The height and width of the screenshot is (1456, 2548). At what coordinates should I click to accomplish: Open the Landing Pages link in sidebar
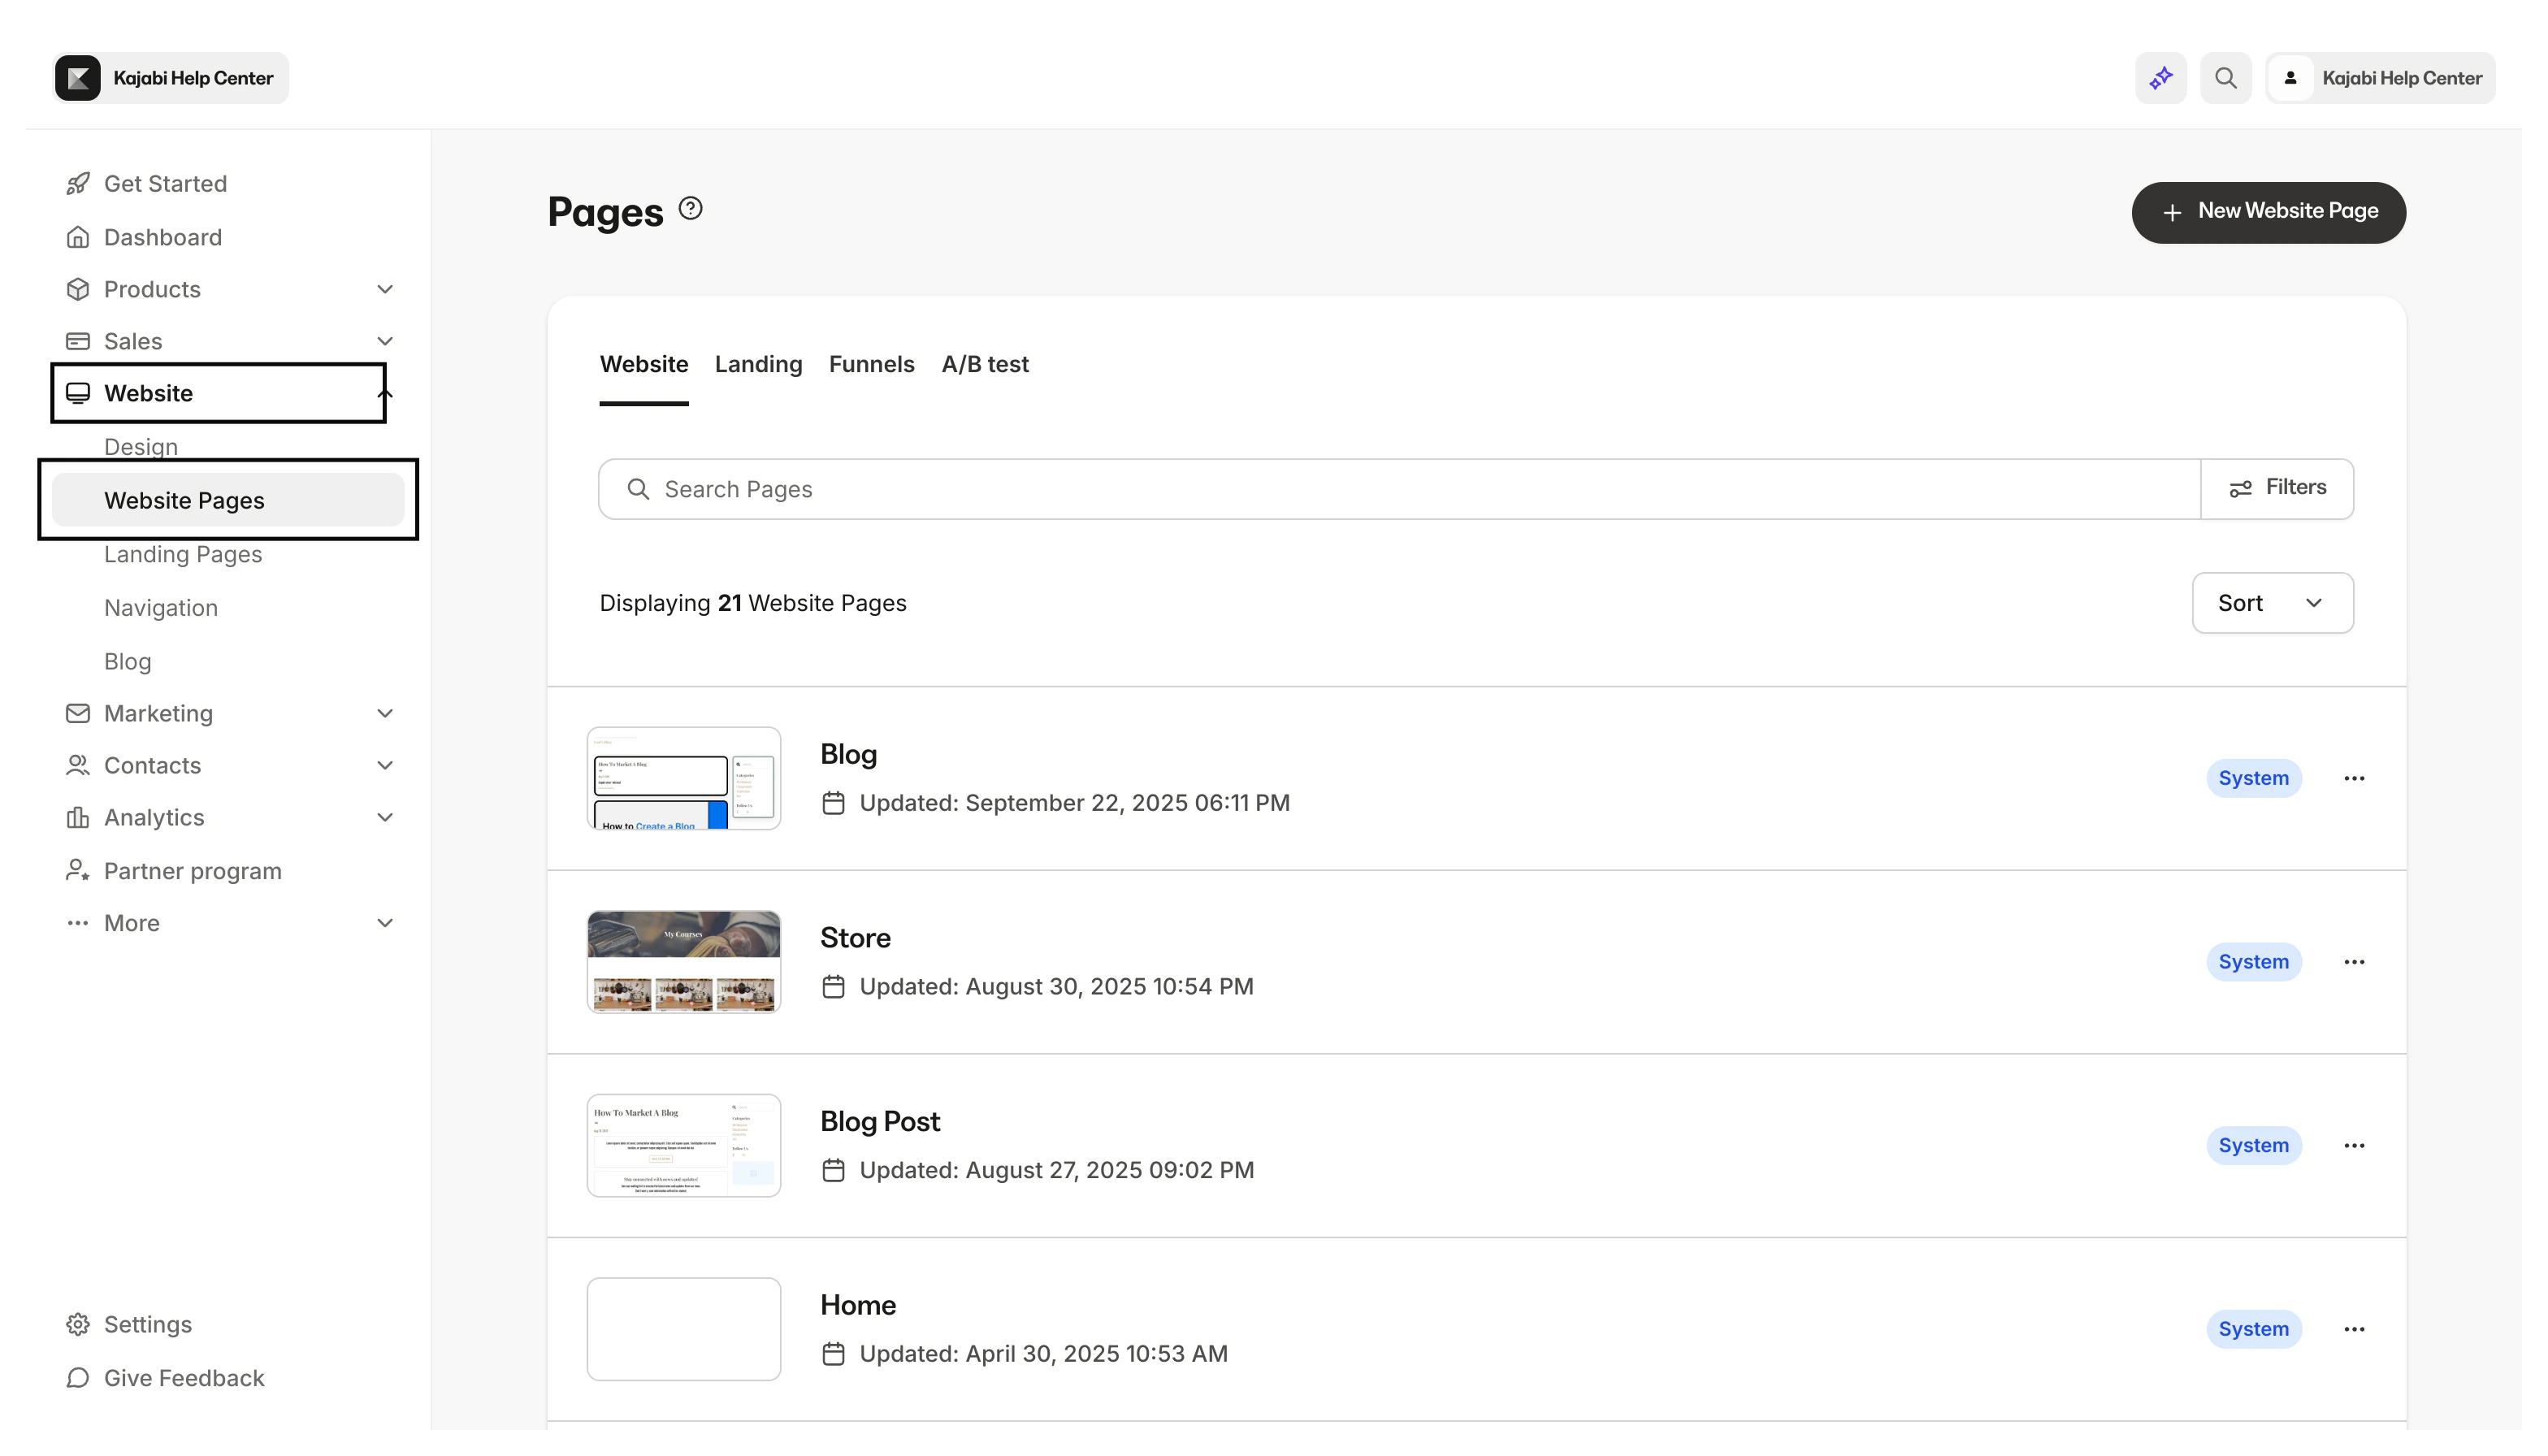(183, 553)
